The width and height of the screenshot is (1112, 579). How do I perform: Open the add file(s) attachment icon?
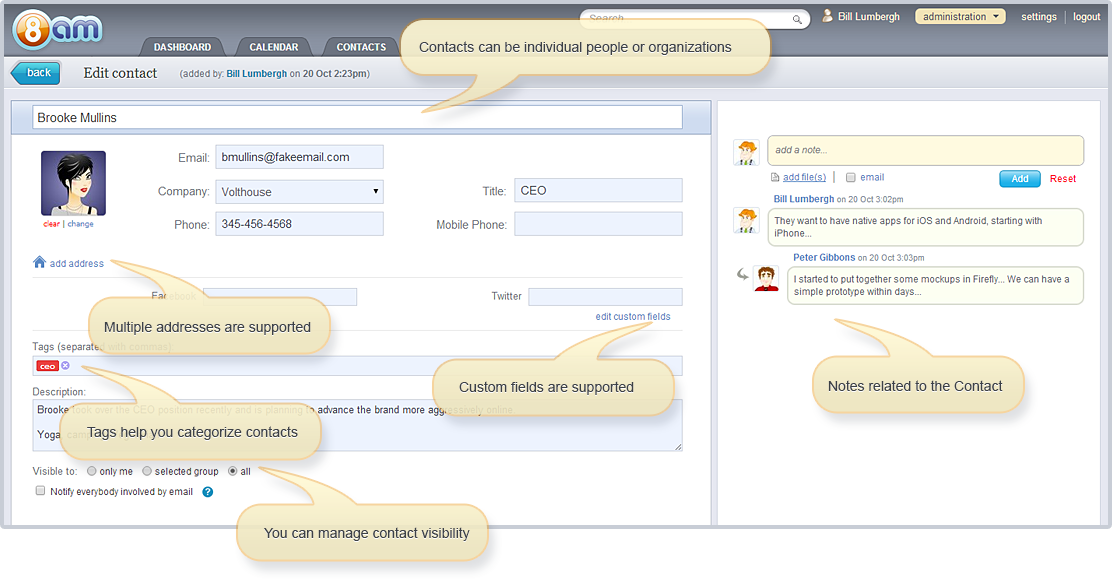click(x=775, y=177)
